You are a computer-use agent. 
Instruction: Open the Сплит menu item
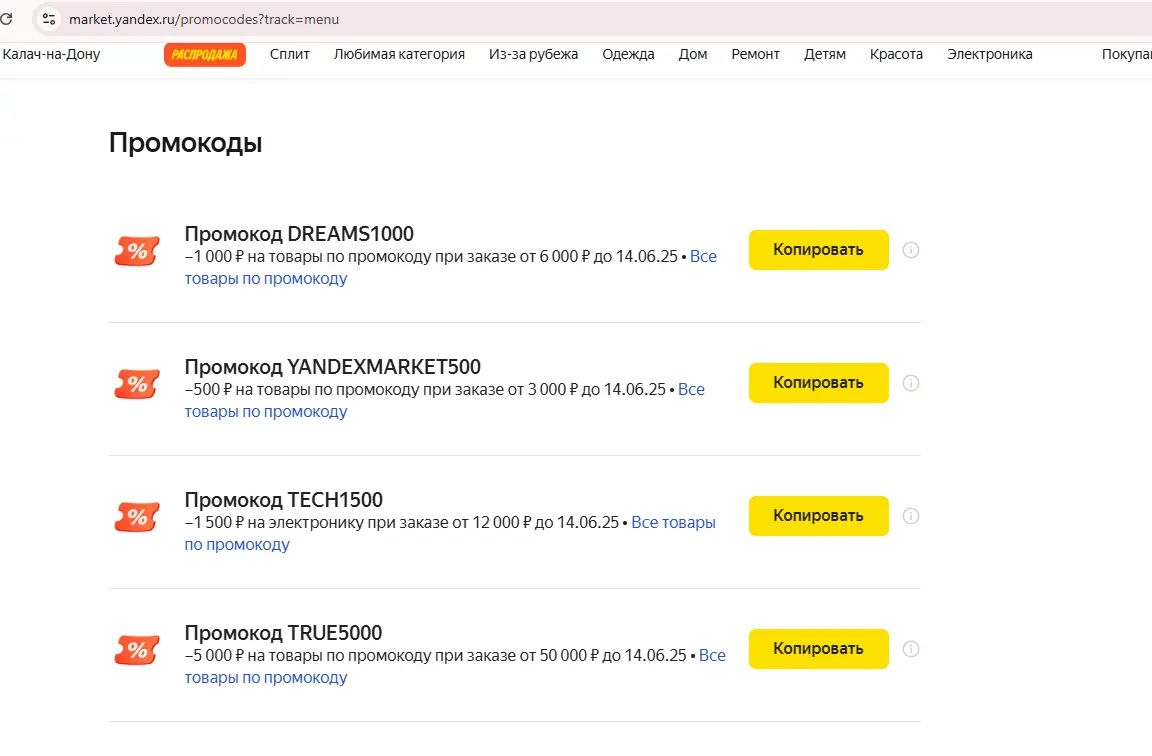coord(289,54)
